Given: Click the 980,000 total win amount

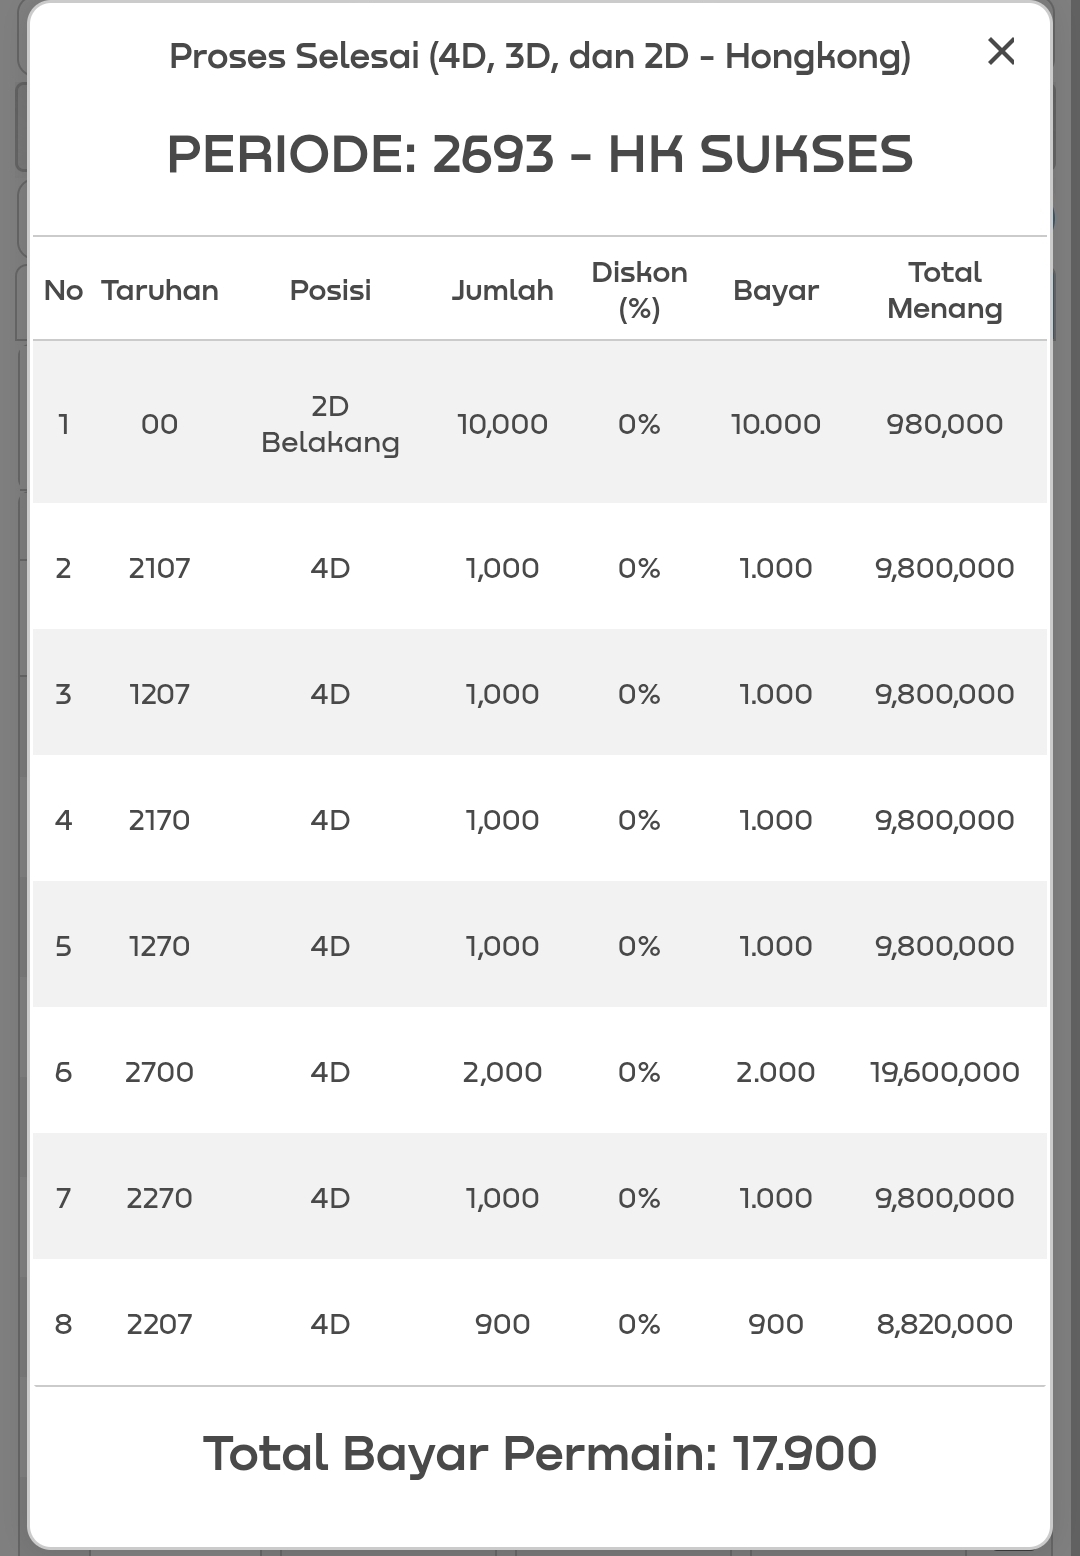Looking at the screenshot, I should pos(944,424).
